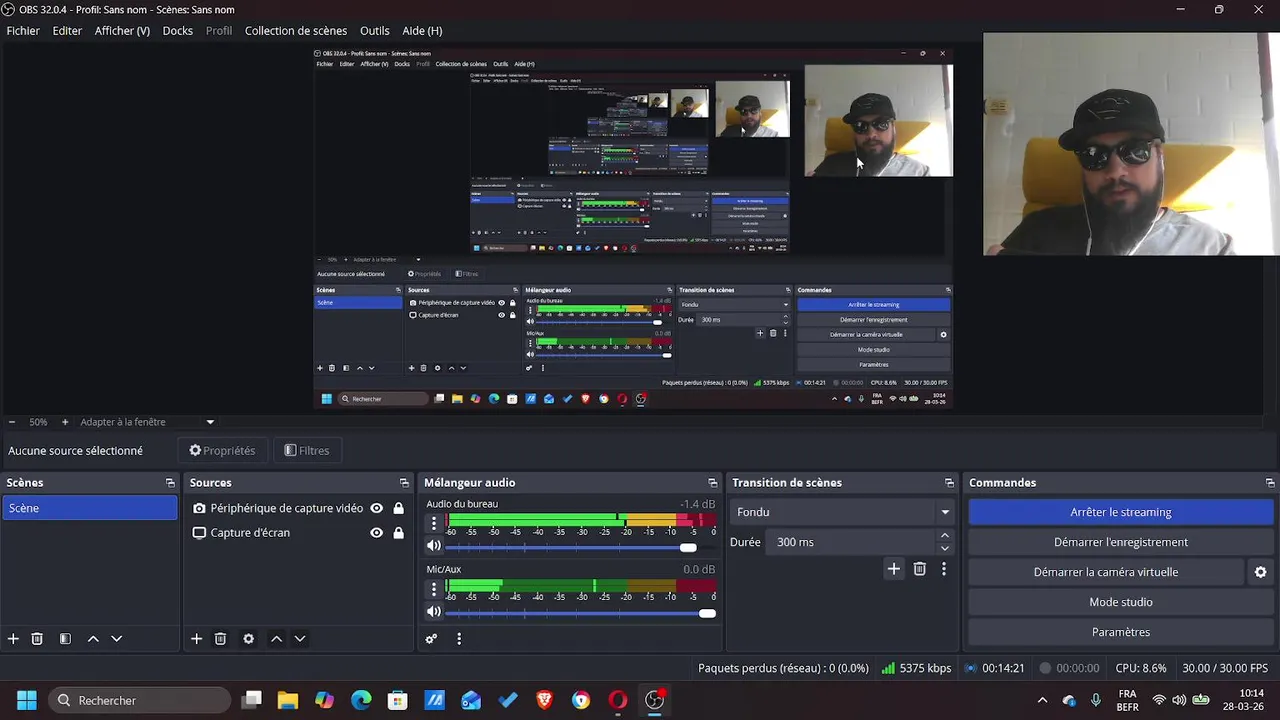
Task: Detach the Mélangeur audio dock float icon
Action: (712, 483)
